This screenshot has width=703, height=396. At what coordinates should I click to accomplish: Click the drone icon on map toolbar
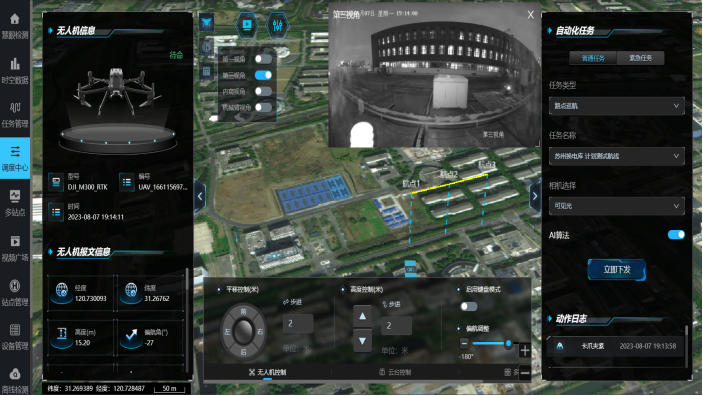coord(207,23)
